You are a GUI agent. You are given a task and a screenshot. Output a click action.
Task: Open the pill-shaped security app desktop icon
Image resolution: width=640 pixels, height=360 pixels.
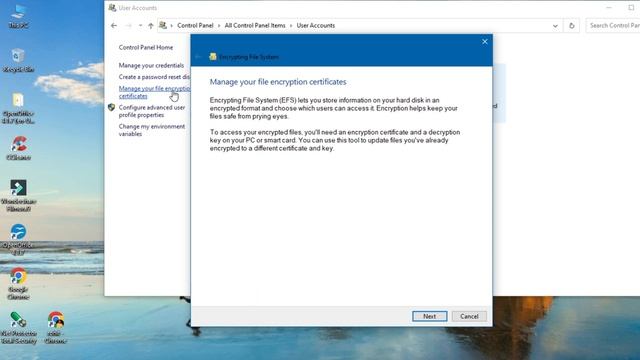18,328
